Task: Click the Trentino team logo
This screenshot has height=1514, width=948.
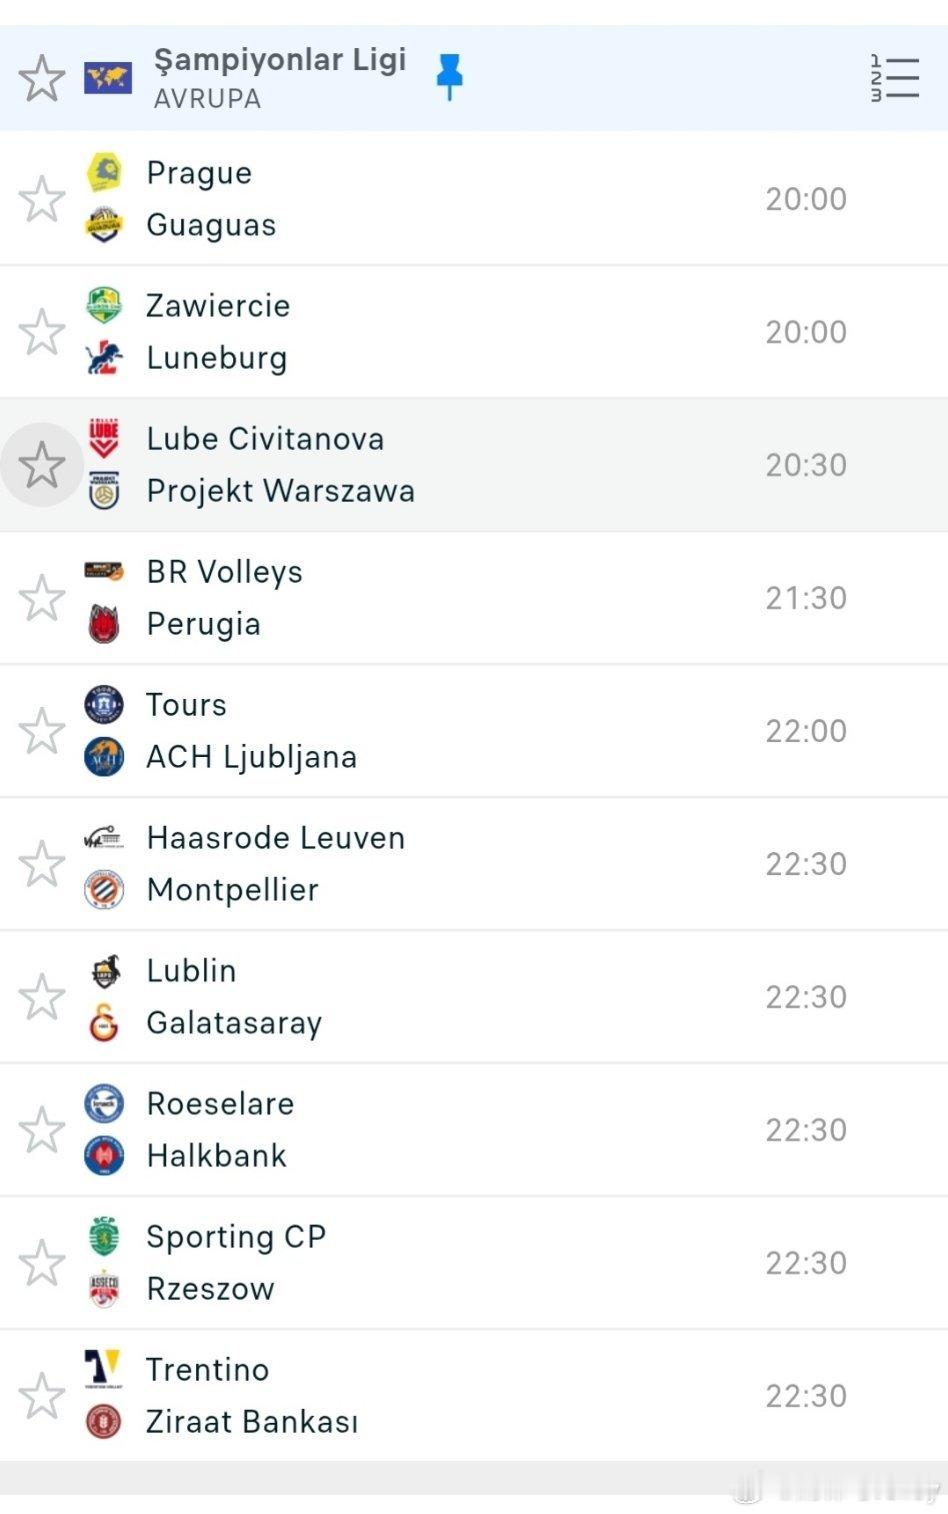Action: [x=104, y=1369]
